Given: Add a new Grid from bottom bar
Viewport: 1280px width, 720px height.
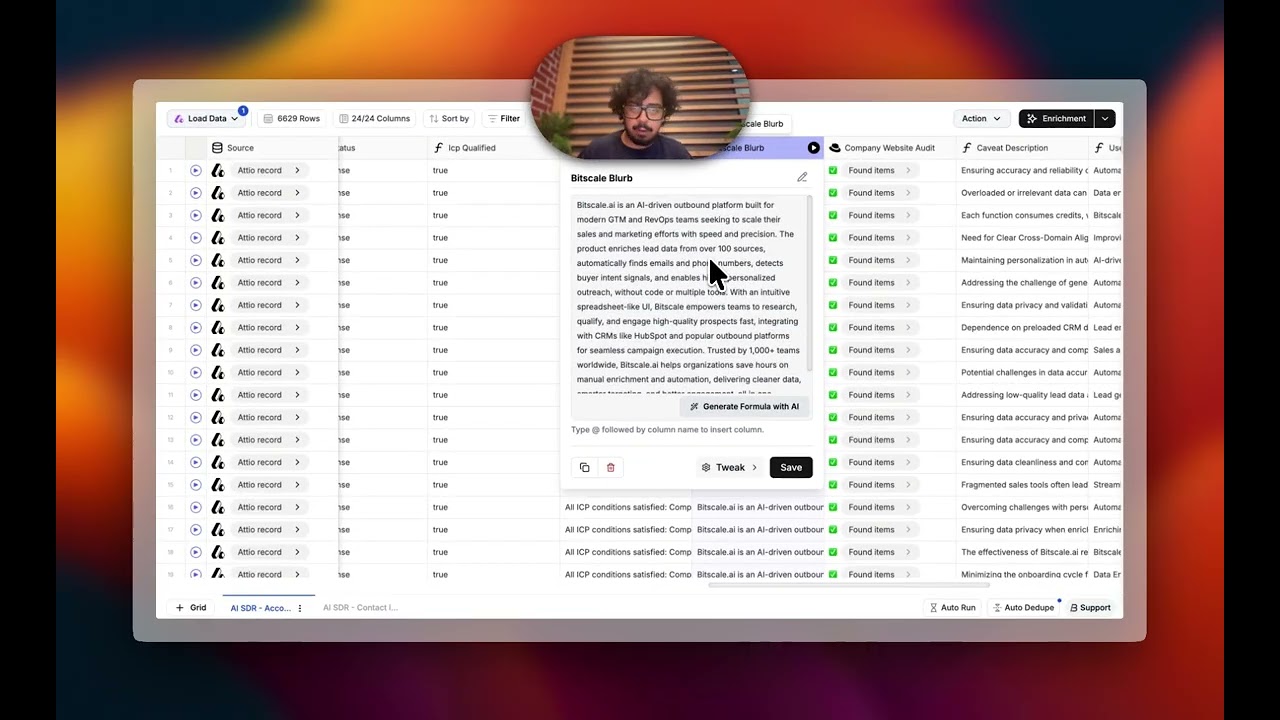Looking at the screenshot, I should point(191,608).
